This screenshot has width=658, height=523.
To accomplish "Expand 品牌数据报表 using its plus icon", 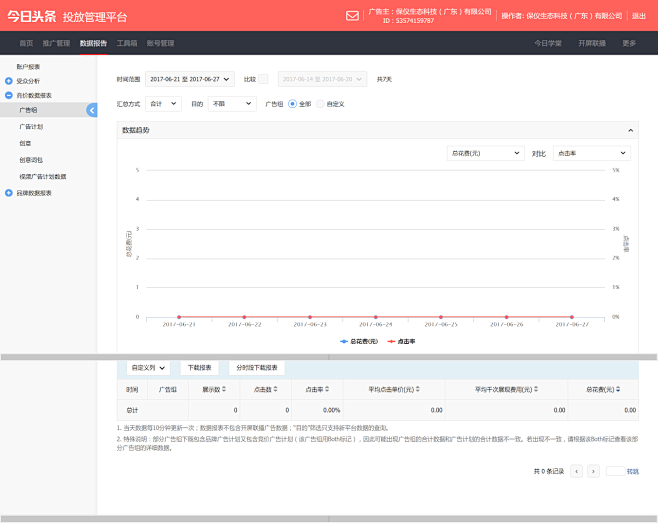I will coord(9,192).
